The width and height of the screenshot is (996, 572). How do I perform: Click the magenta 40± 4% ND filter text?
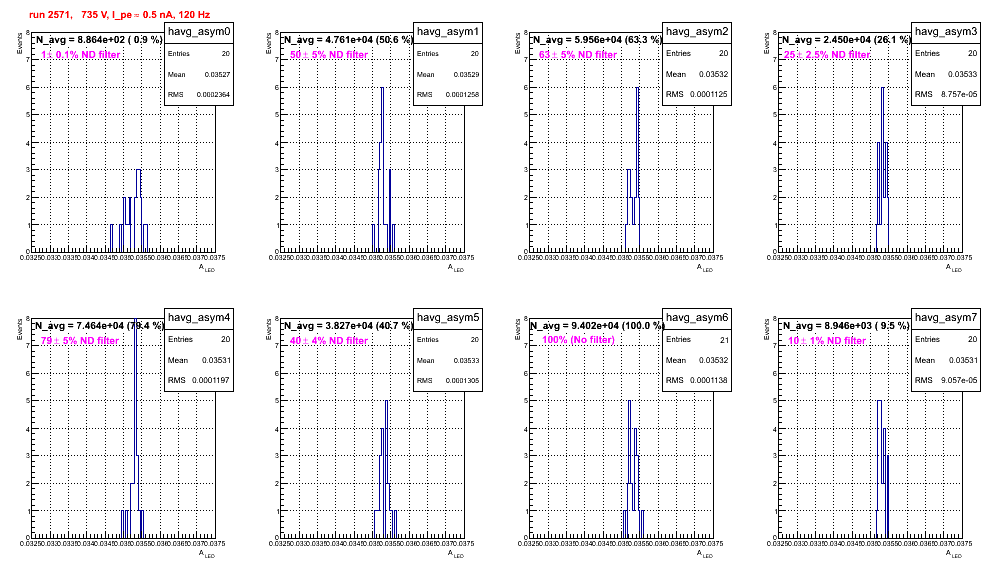point(329,341)
